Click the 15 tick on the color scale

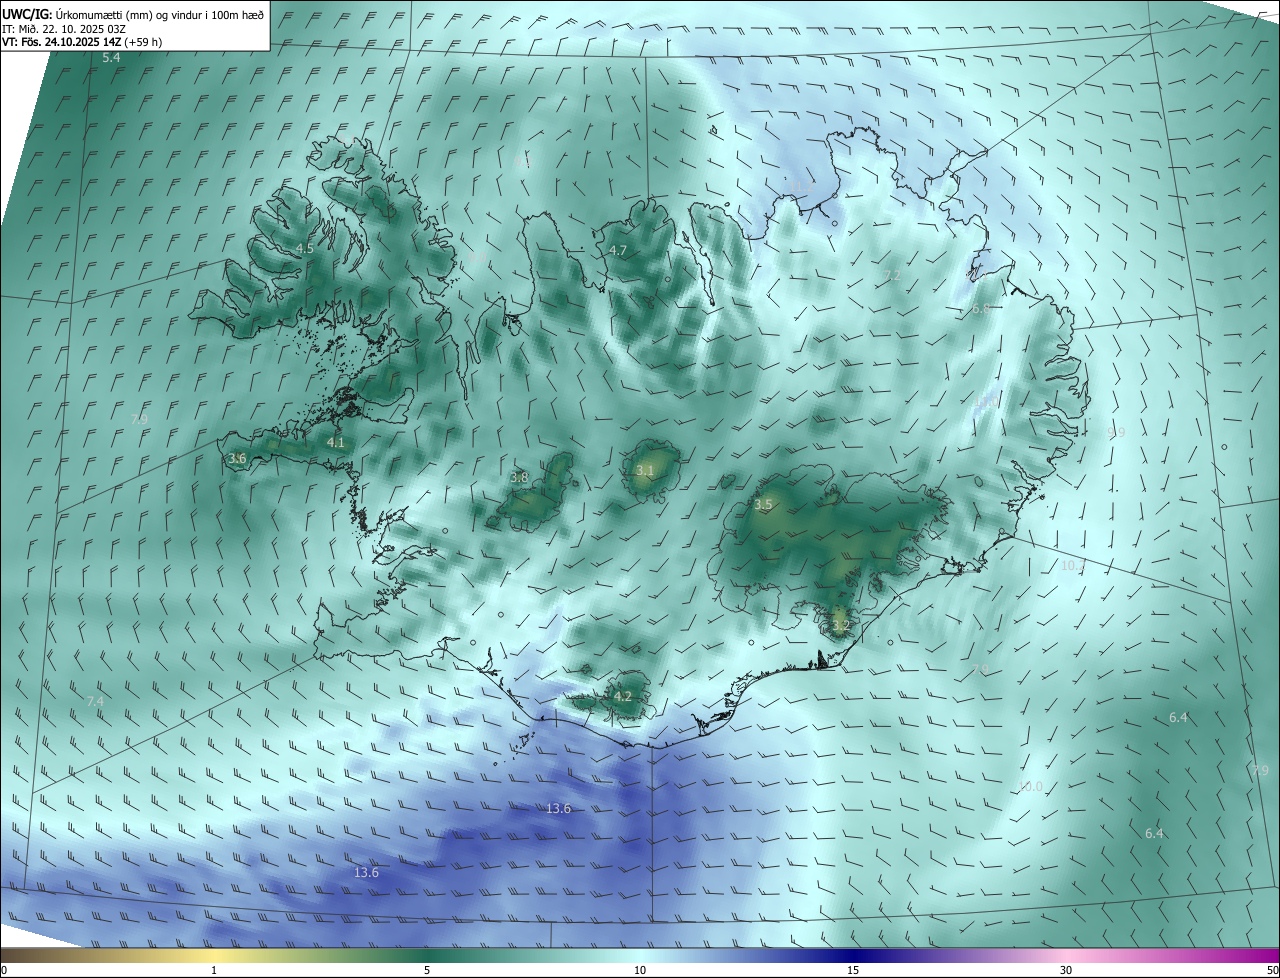pyautogui.click(x=853, y=970)
